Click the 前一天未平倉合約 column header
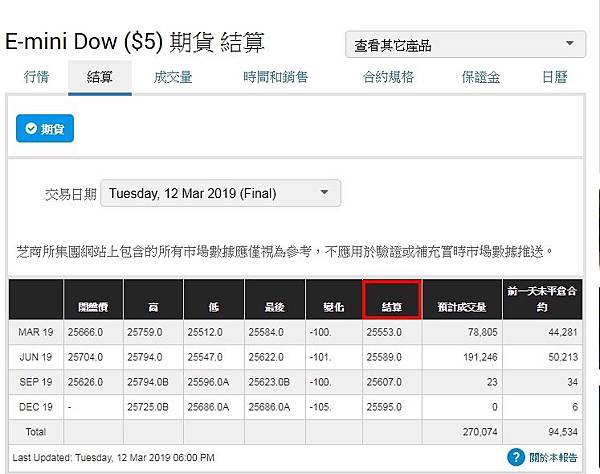The height and width of the screenshot is (474, 600). click(x=542, y=300)
